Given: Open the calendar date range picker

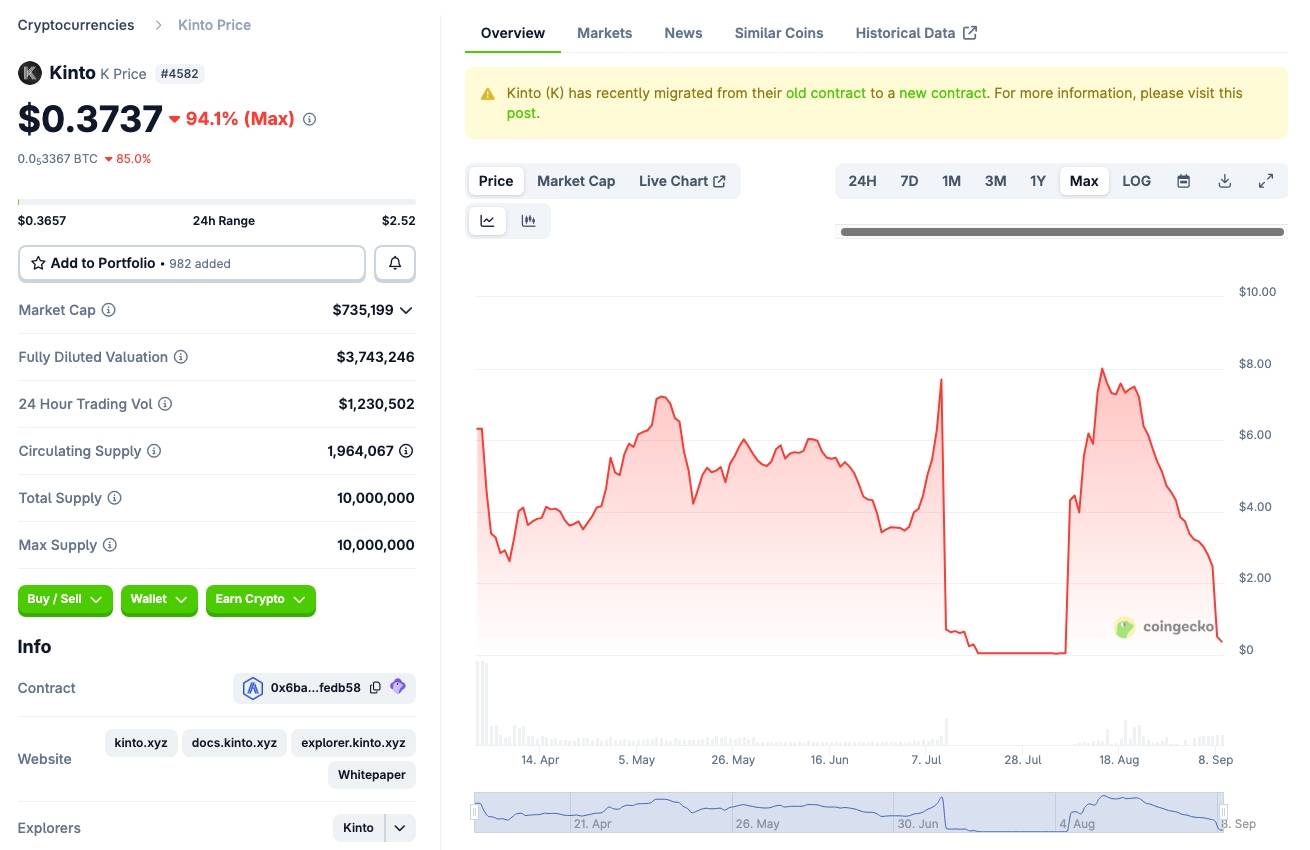Looking at the screenshot, I should tap(1183, 181).
